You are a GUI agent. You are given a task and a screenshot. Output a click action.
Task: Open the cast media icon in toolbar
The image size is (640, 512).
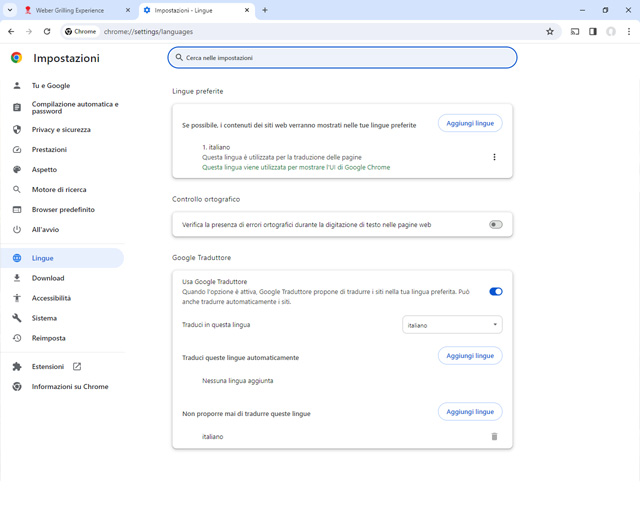[575, 31]
